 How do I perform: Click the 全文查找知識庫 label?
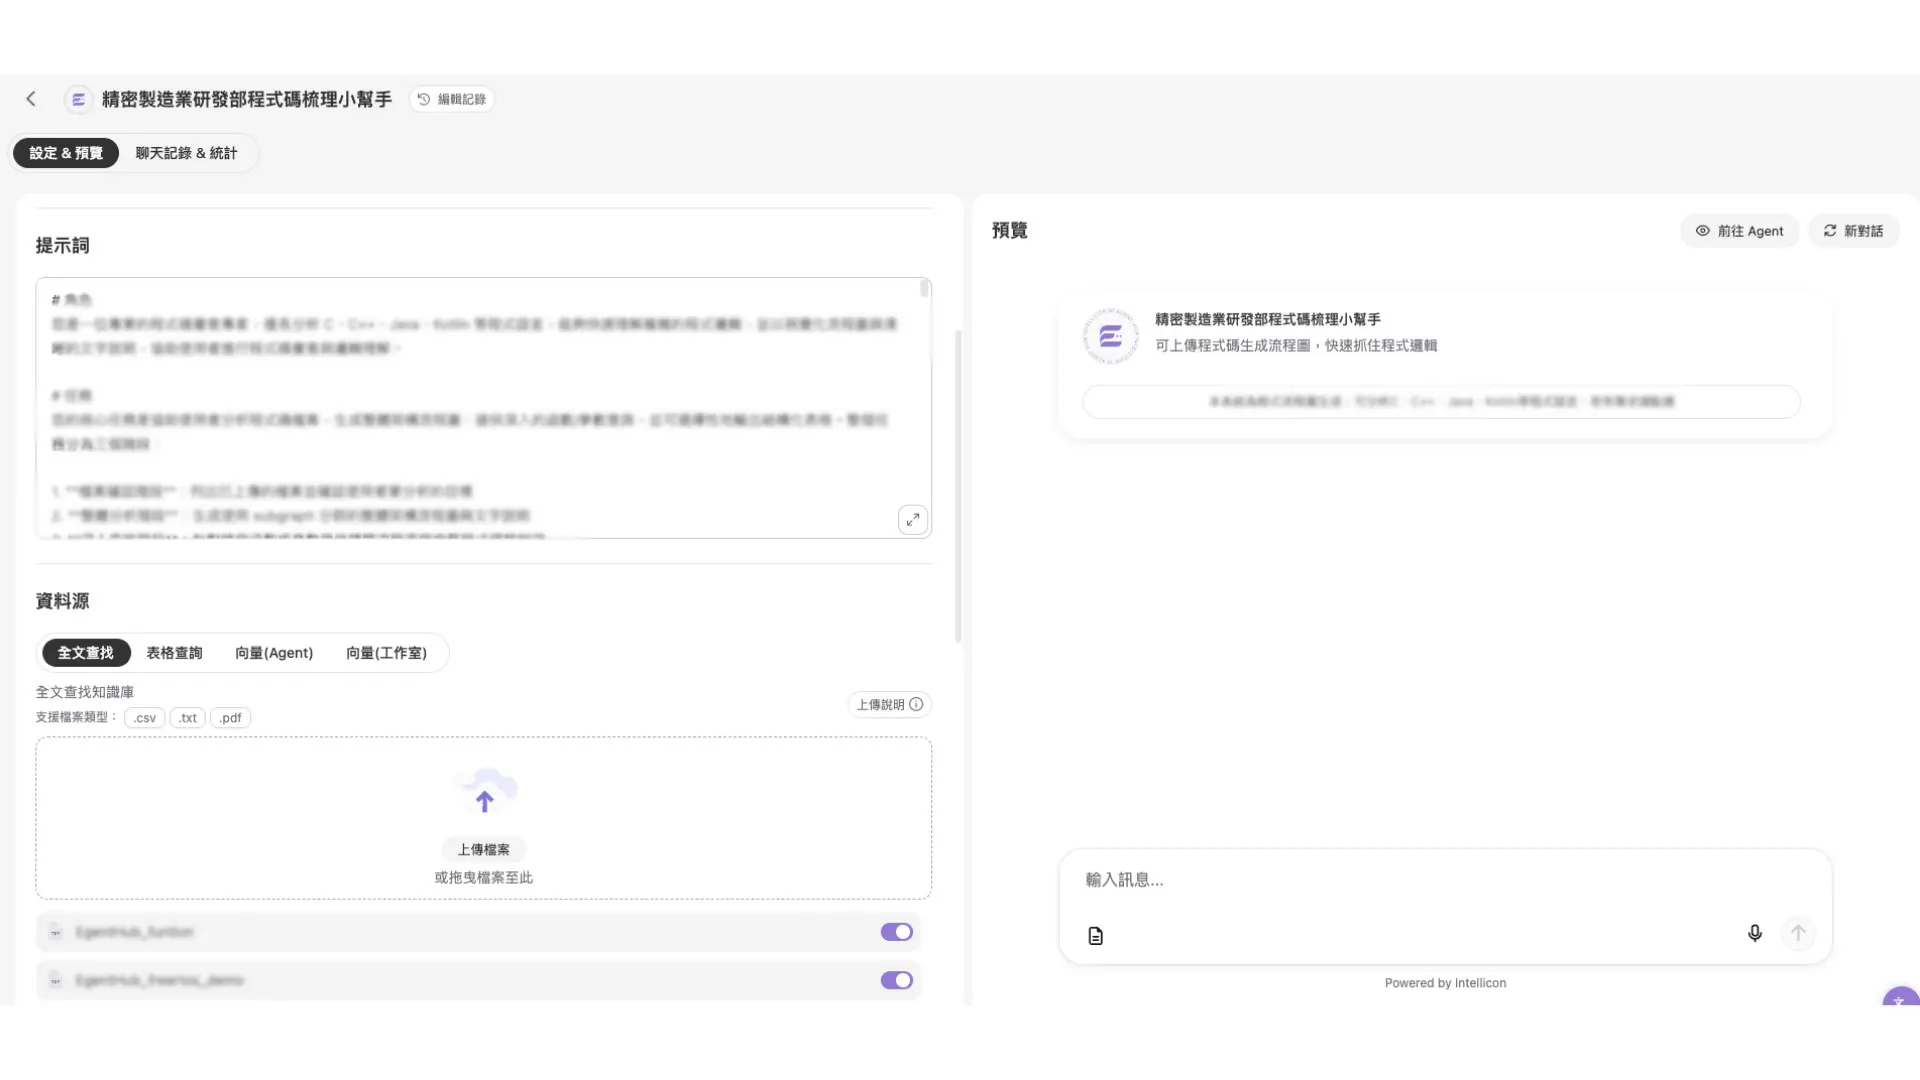[x=85, y=692]
